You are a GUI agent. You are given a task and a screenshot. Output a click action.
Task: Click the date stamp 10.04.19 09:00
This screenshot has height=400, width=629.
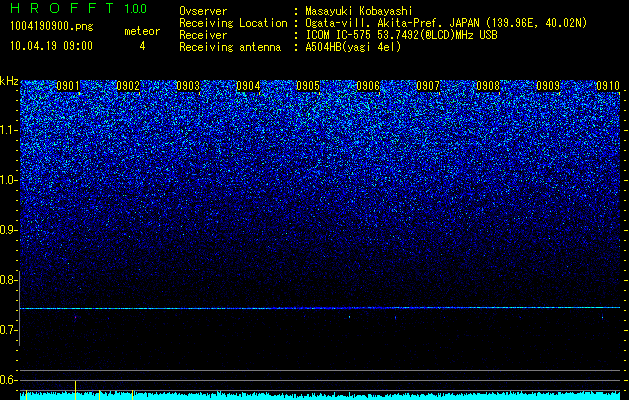point(51,46)
